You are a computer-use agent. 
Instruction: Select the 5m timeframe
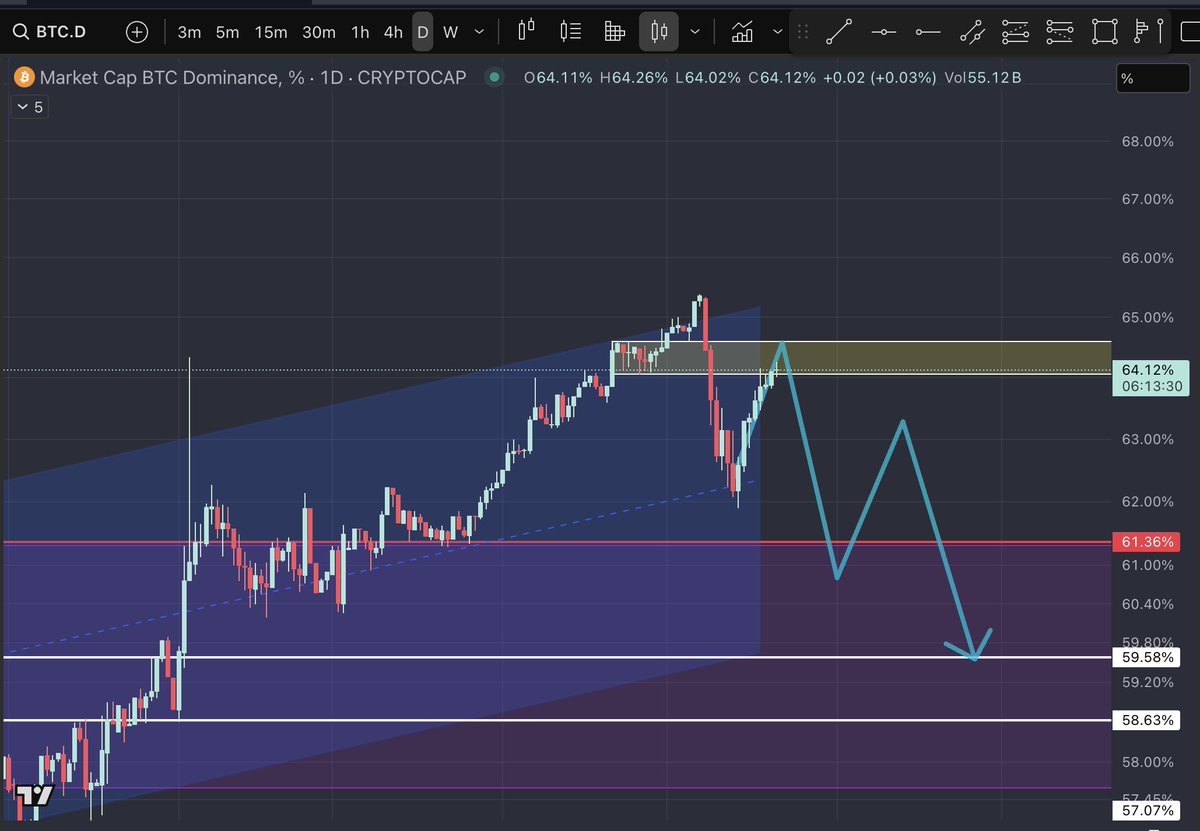click(227, 32)
